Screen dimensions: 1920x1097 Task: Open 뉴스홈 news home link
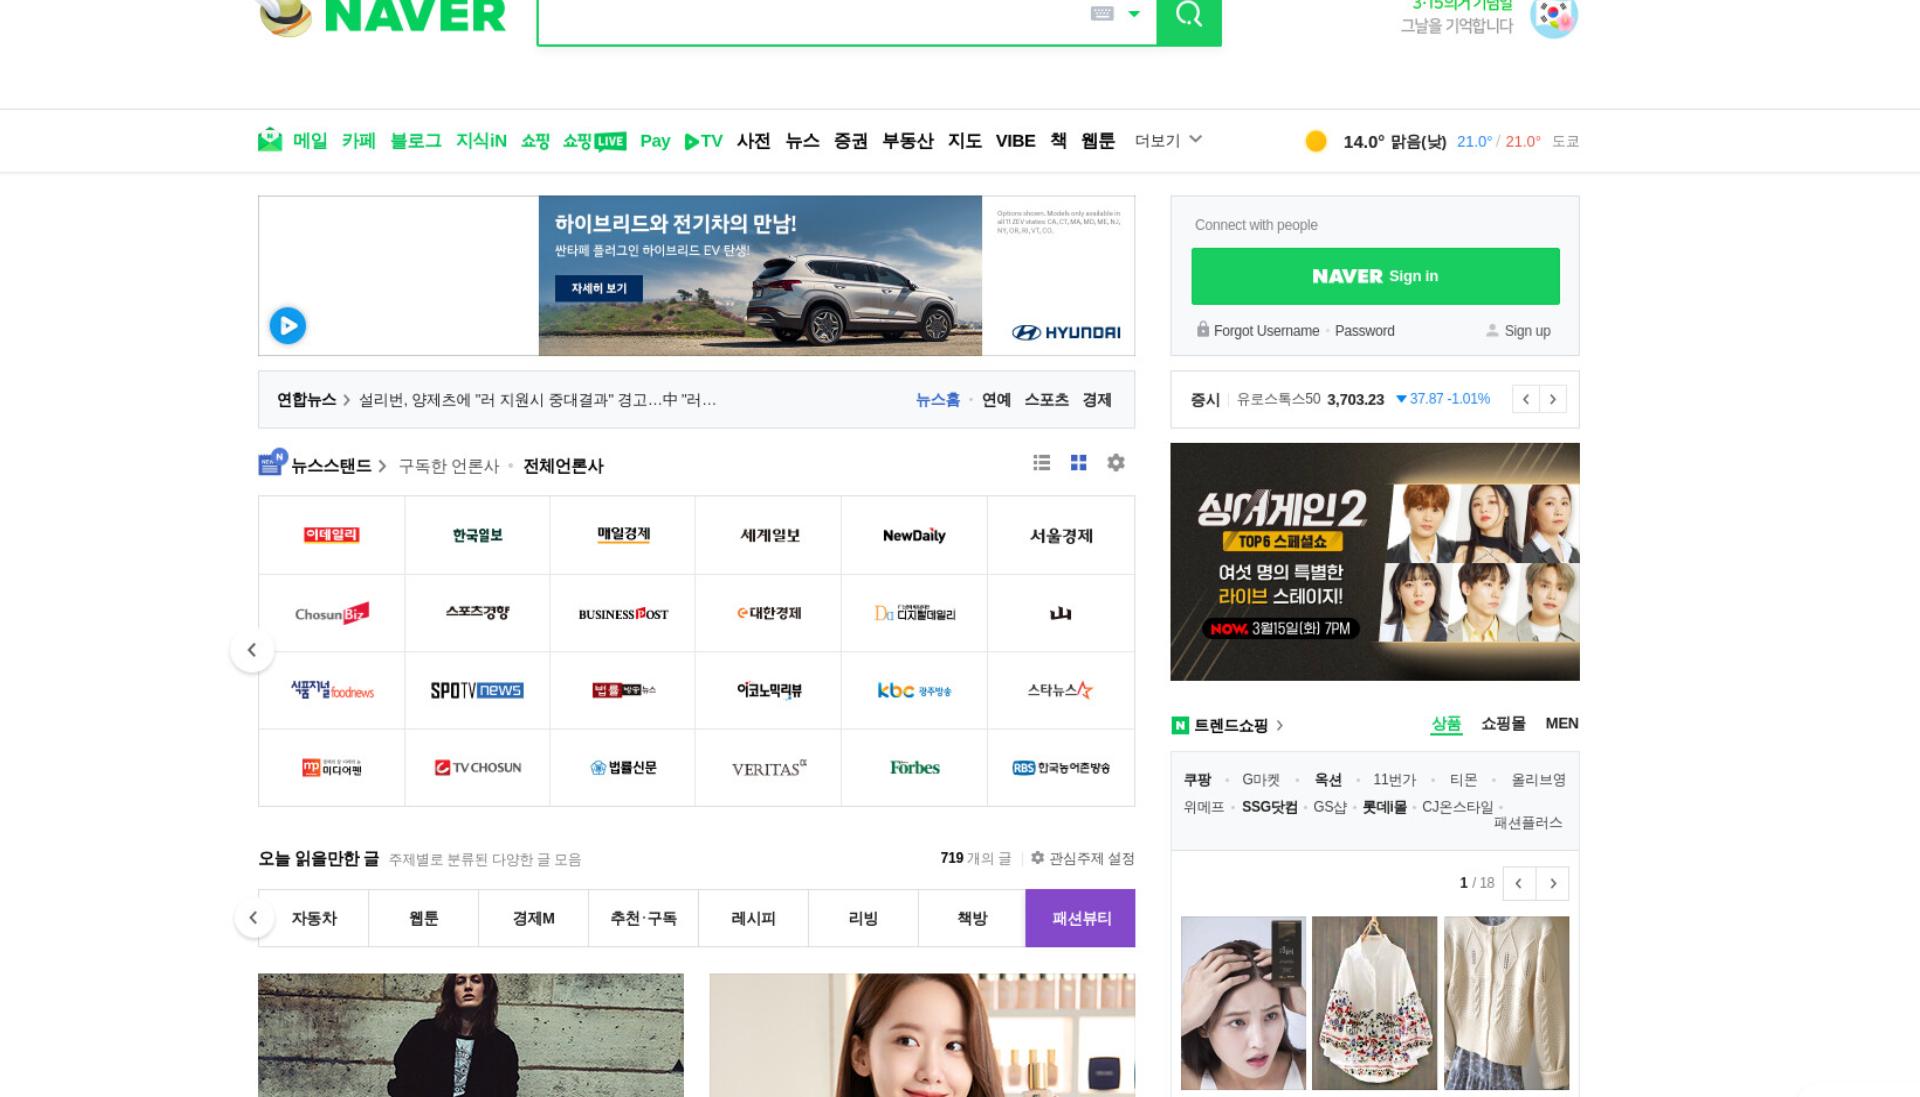coord(938,400)
